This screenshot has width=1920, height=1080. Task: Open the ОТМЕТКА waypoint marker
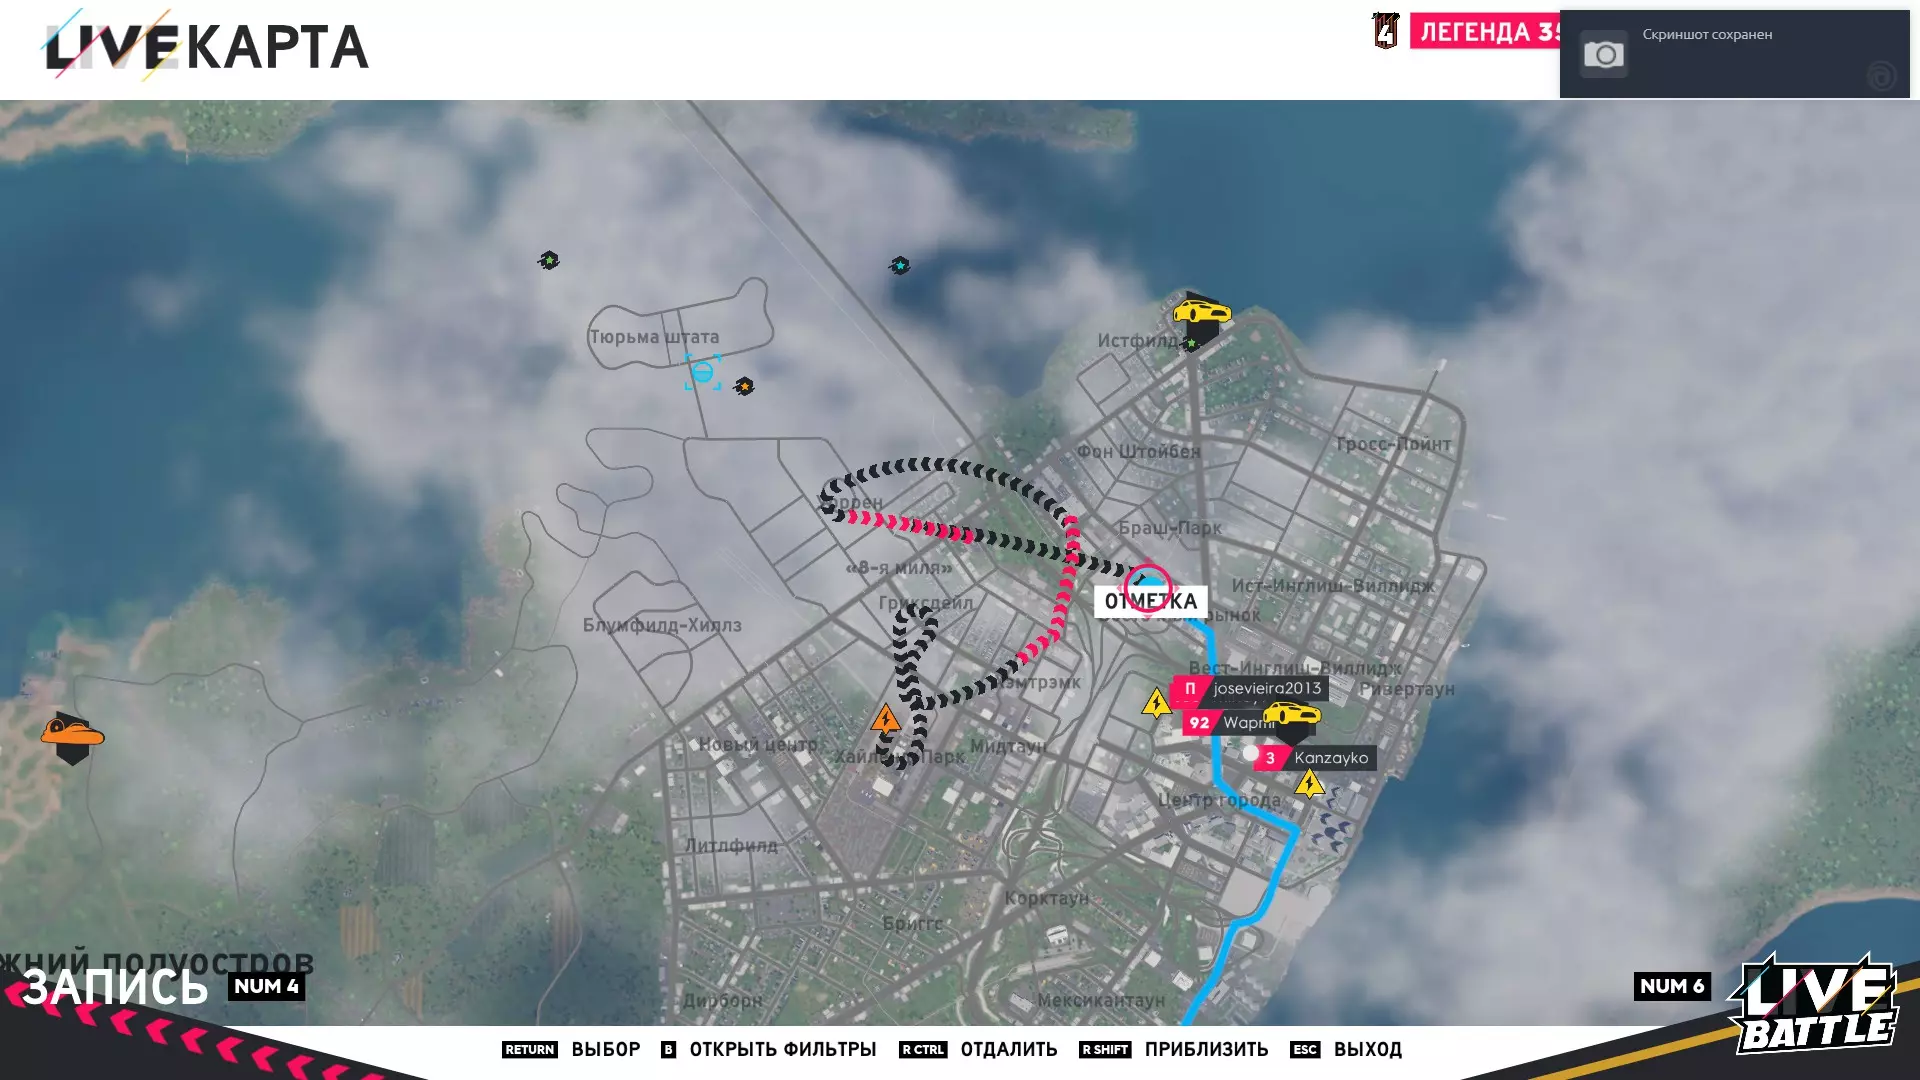[1150, 600]
